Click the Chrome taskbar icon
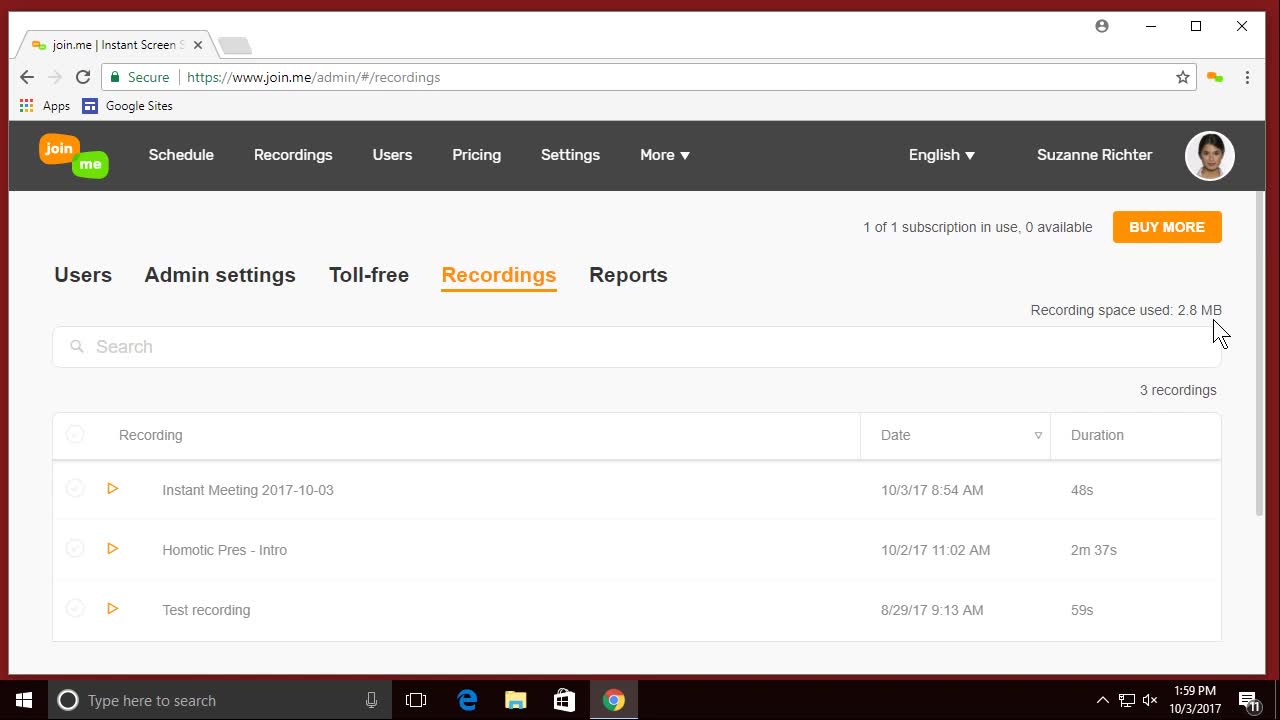This screenshot has height=720, width=1280. coord(613,700)
